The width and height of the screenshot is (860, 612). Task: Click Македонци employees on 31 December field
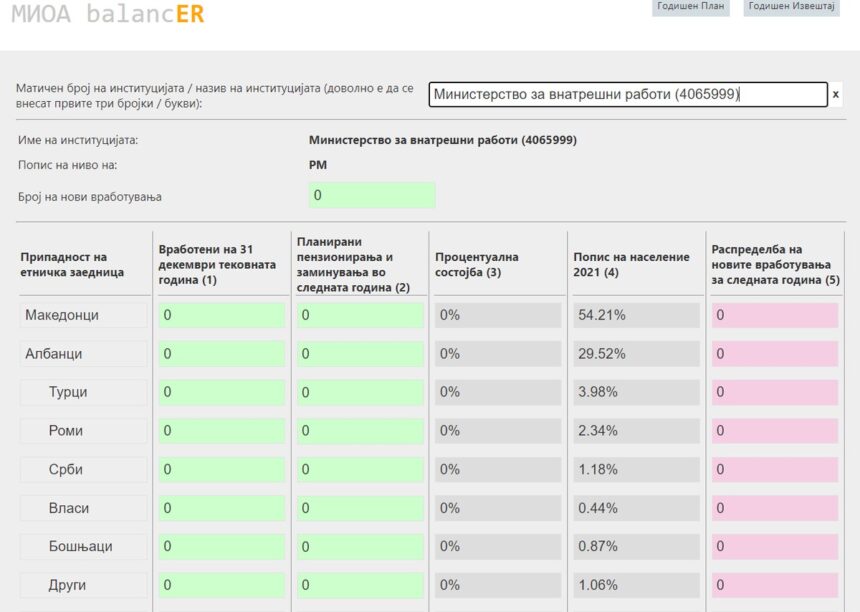(222, 315)
